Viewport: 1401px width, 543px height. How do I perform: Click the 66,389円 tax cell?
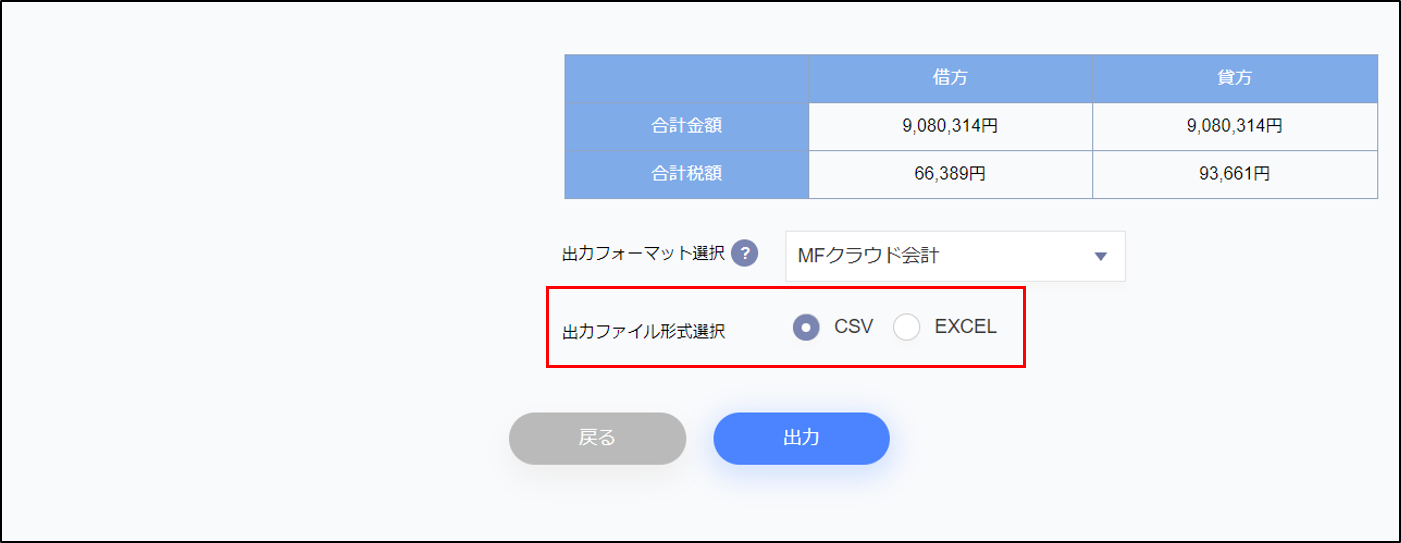click(949, 174)
